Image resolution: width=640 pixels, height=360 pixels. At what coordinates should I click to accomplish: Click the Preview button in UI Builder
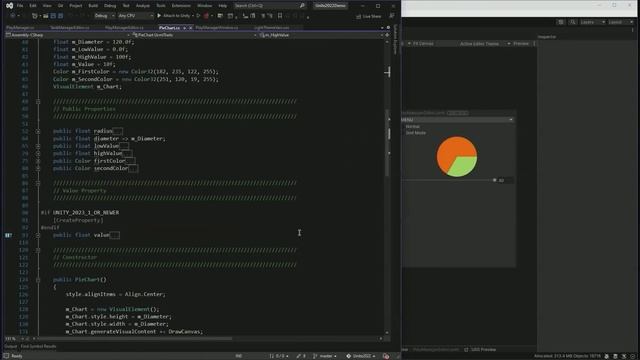[x=521, y=44]
